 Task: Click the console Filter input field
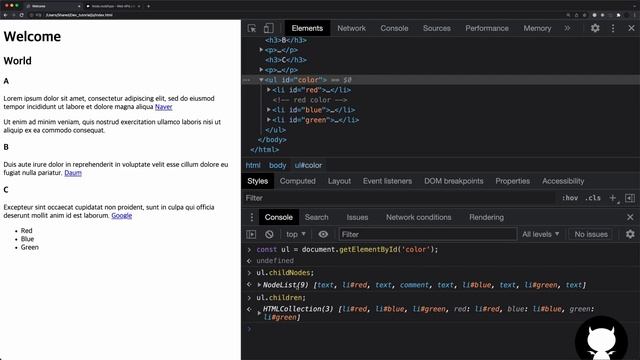click(427, 234)
